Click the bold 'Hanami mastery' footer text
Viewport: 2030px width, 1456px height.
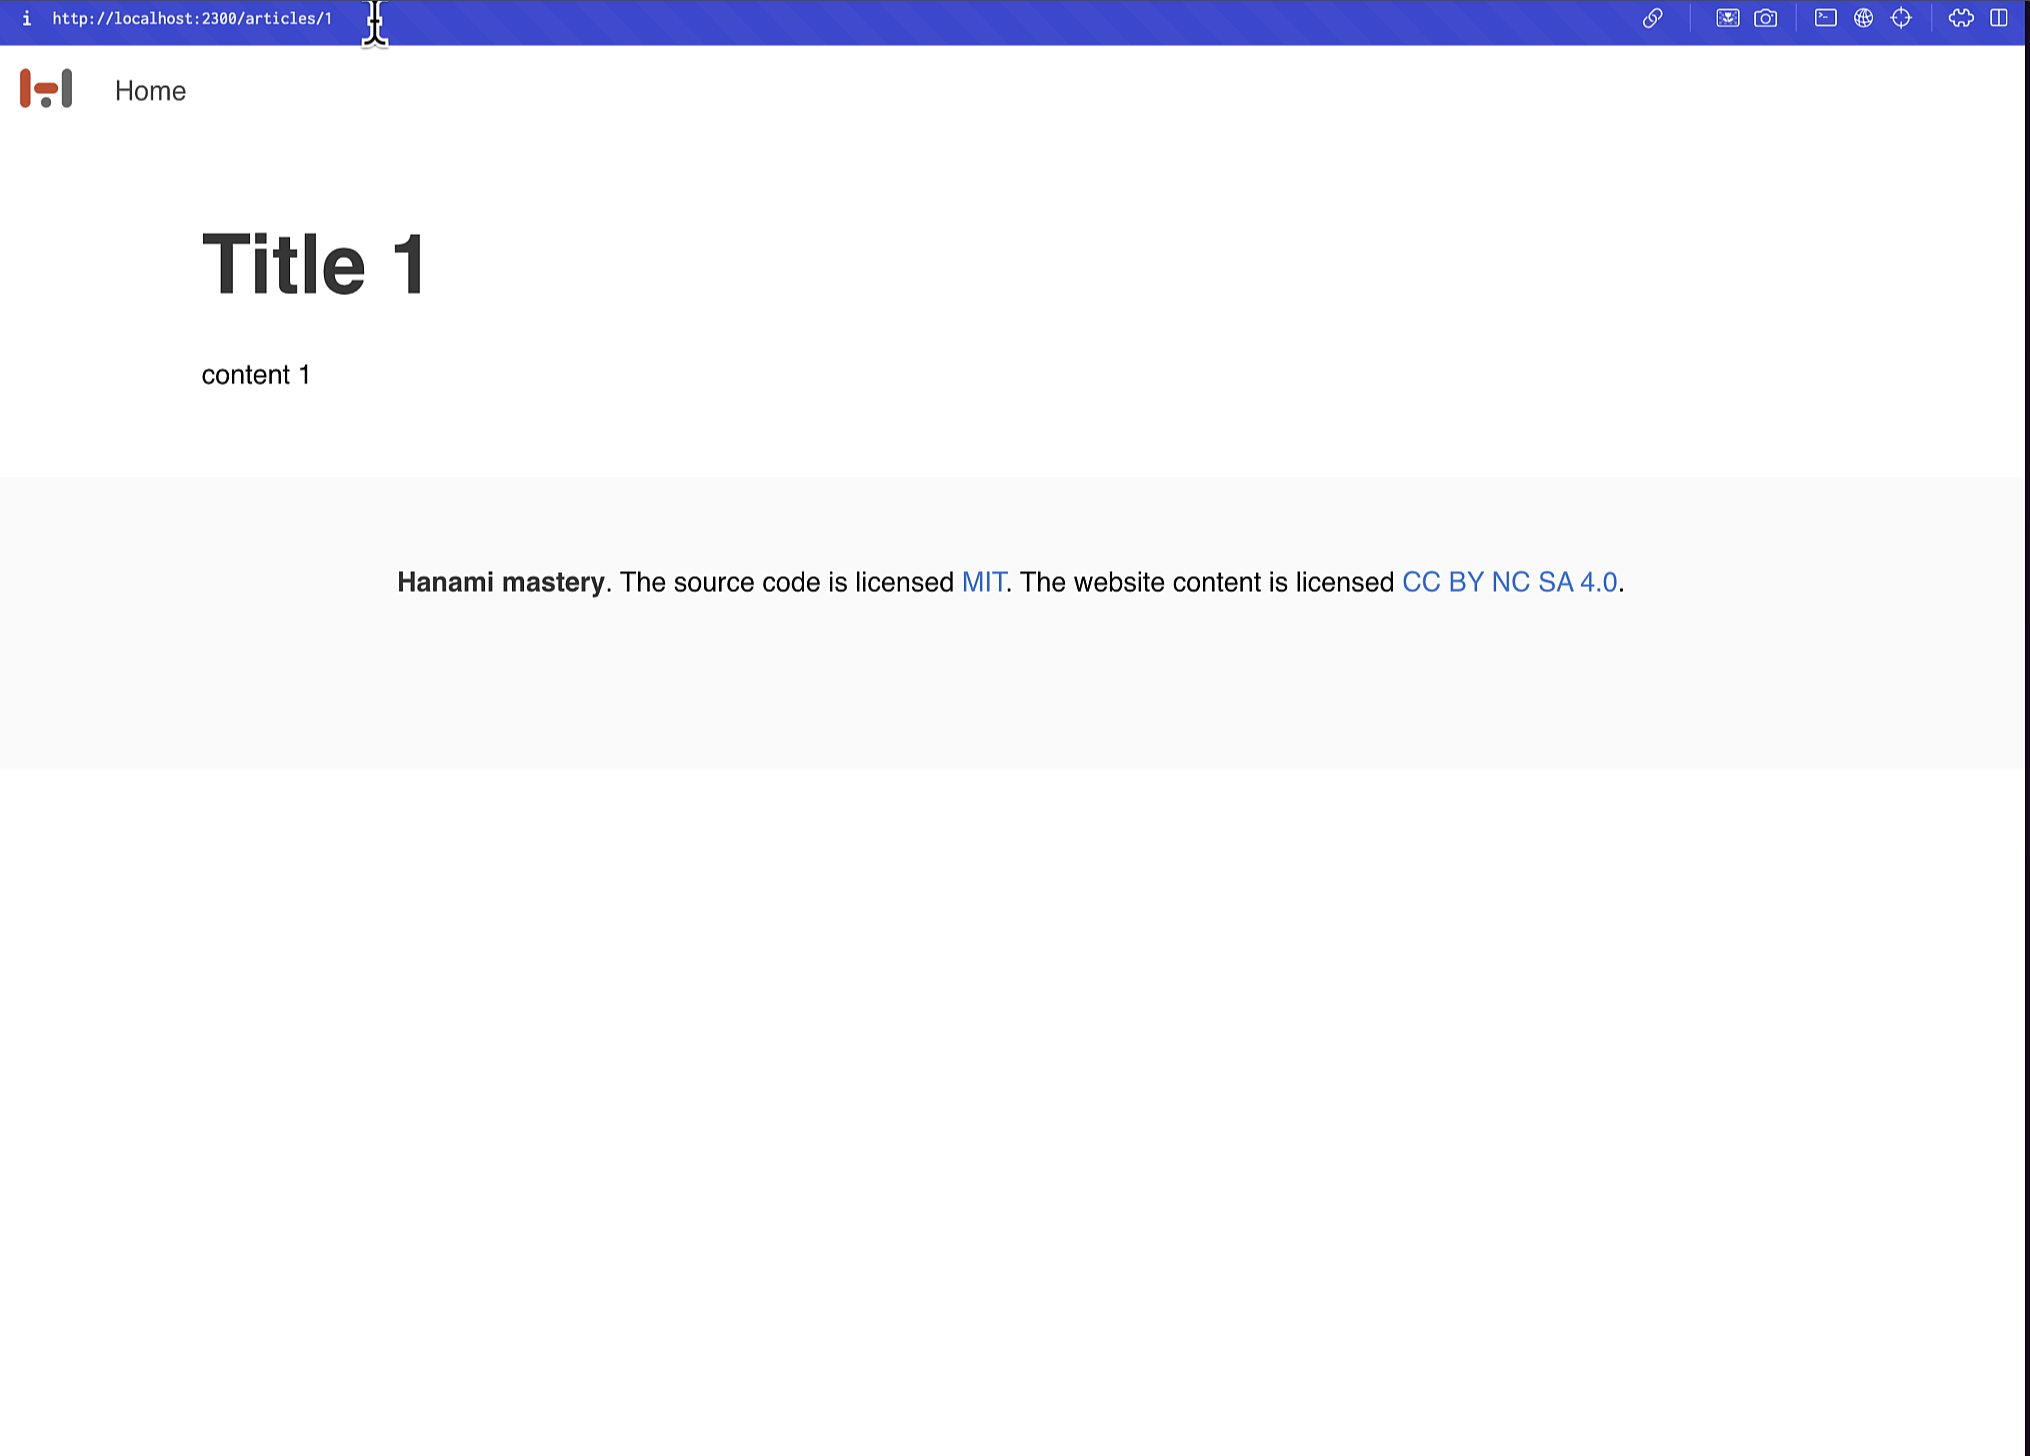pyautogui.click(x=501, y=582)
